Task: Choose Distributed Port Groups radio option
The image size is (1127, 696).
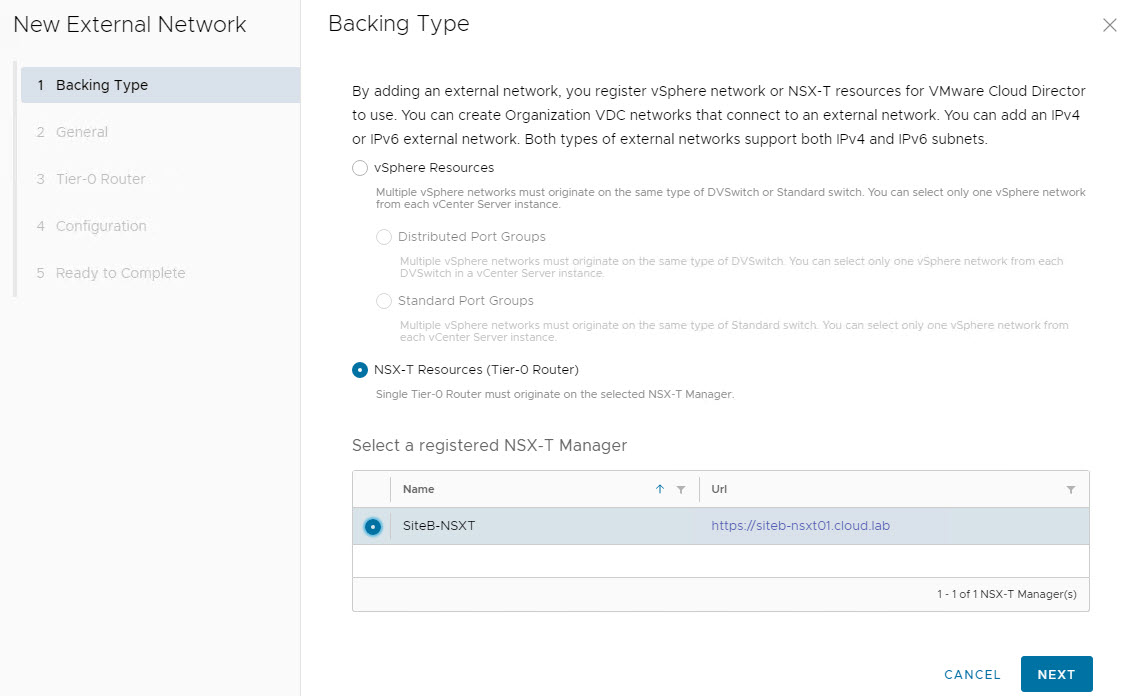Action: coord(384,237)
